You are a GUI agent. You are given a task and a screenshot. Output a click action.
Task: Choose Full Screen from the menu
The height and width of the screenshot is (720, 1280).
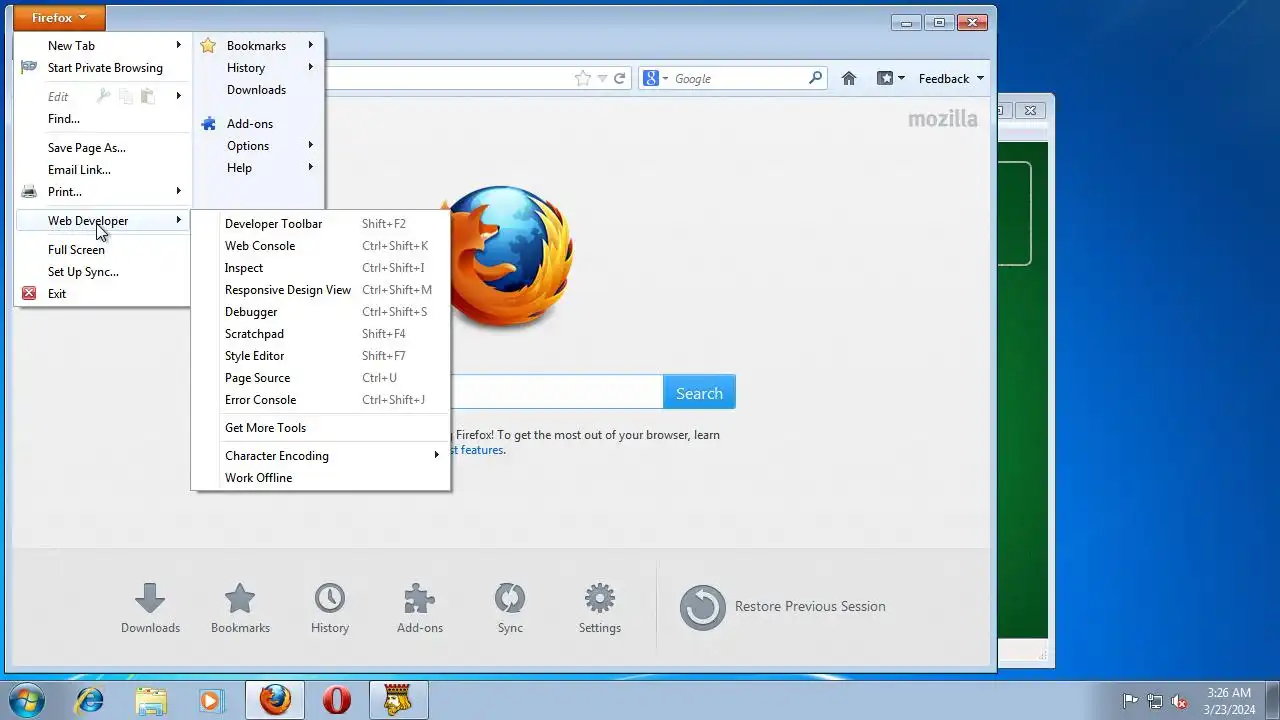(x=102, y=250)
